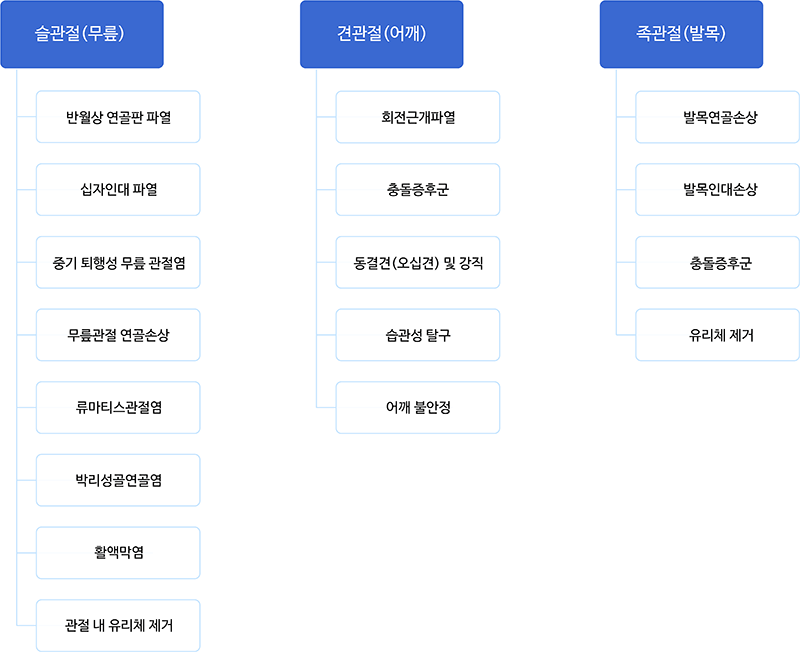The image size is (800, 652).
Task: Click 충돌증후군 under ankle column
Action: pyautogui.click(x=717, y=262)
